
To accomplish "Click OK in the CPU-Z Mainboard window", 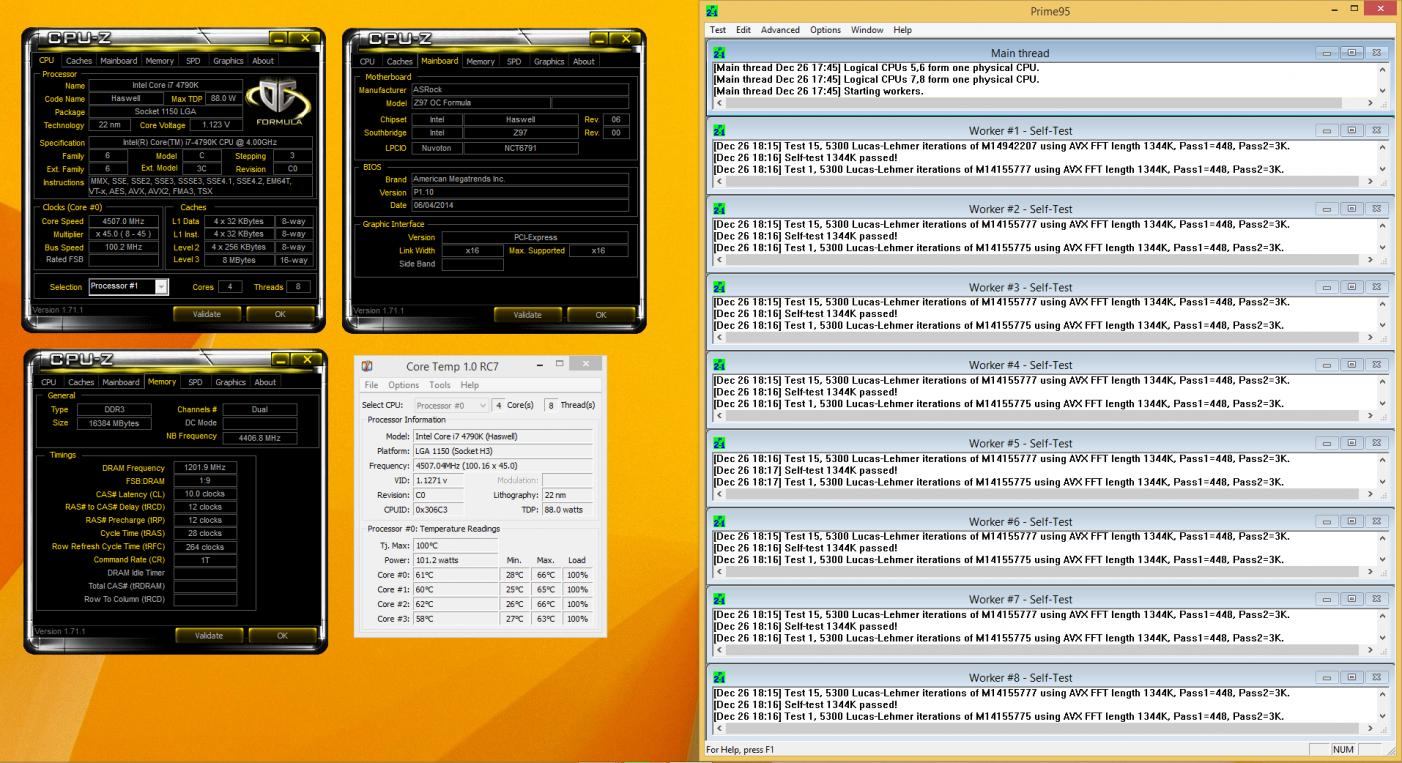I will click(600, 314).
